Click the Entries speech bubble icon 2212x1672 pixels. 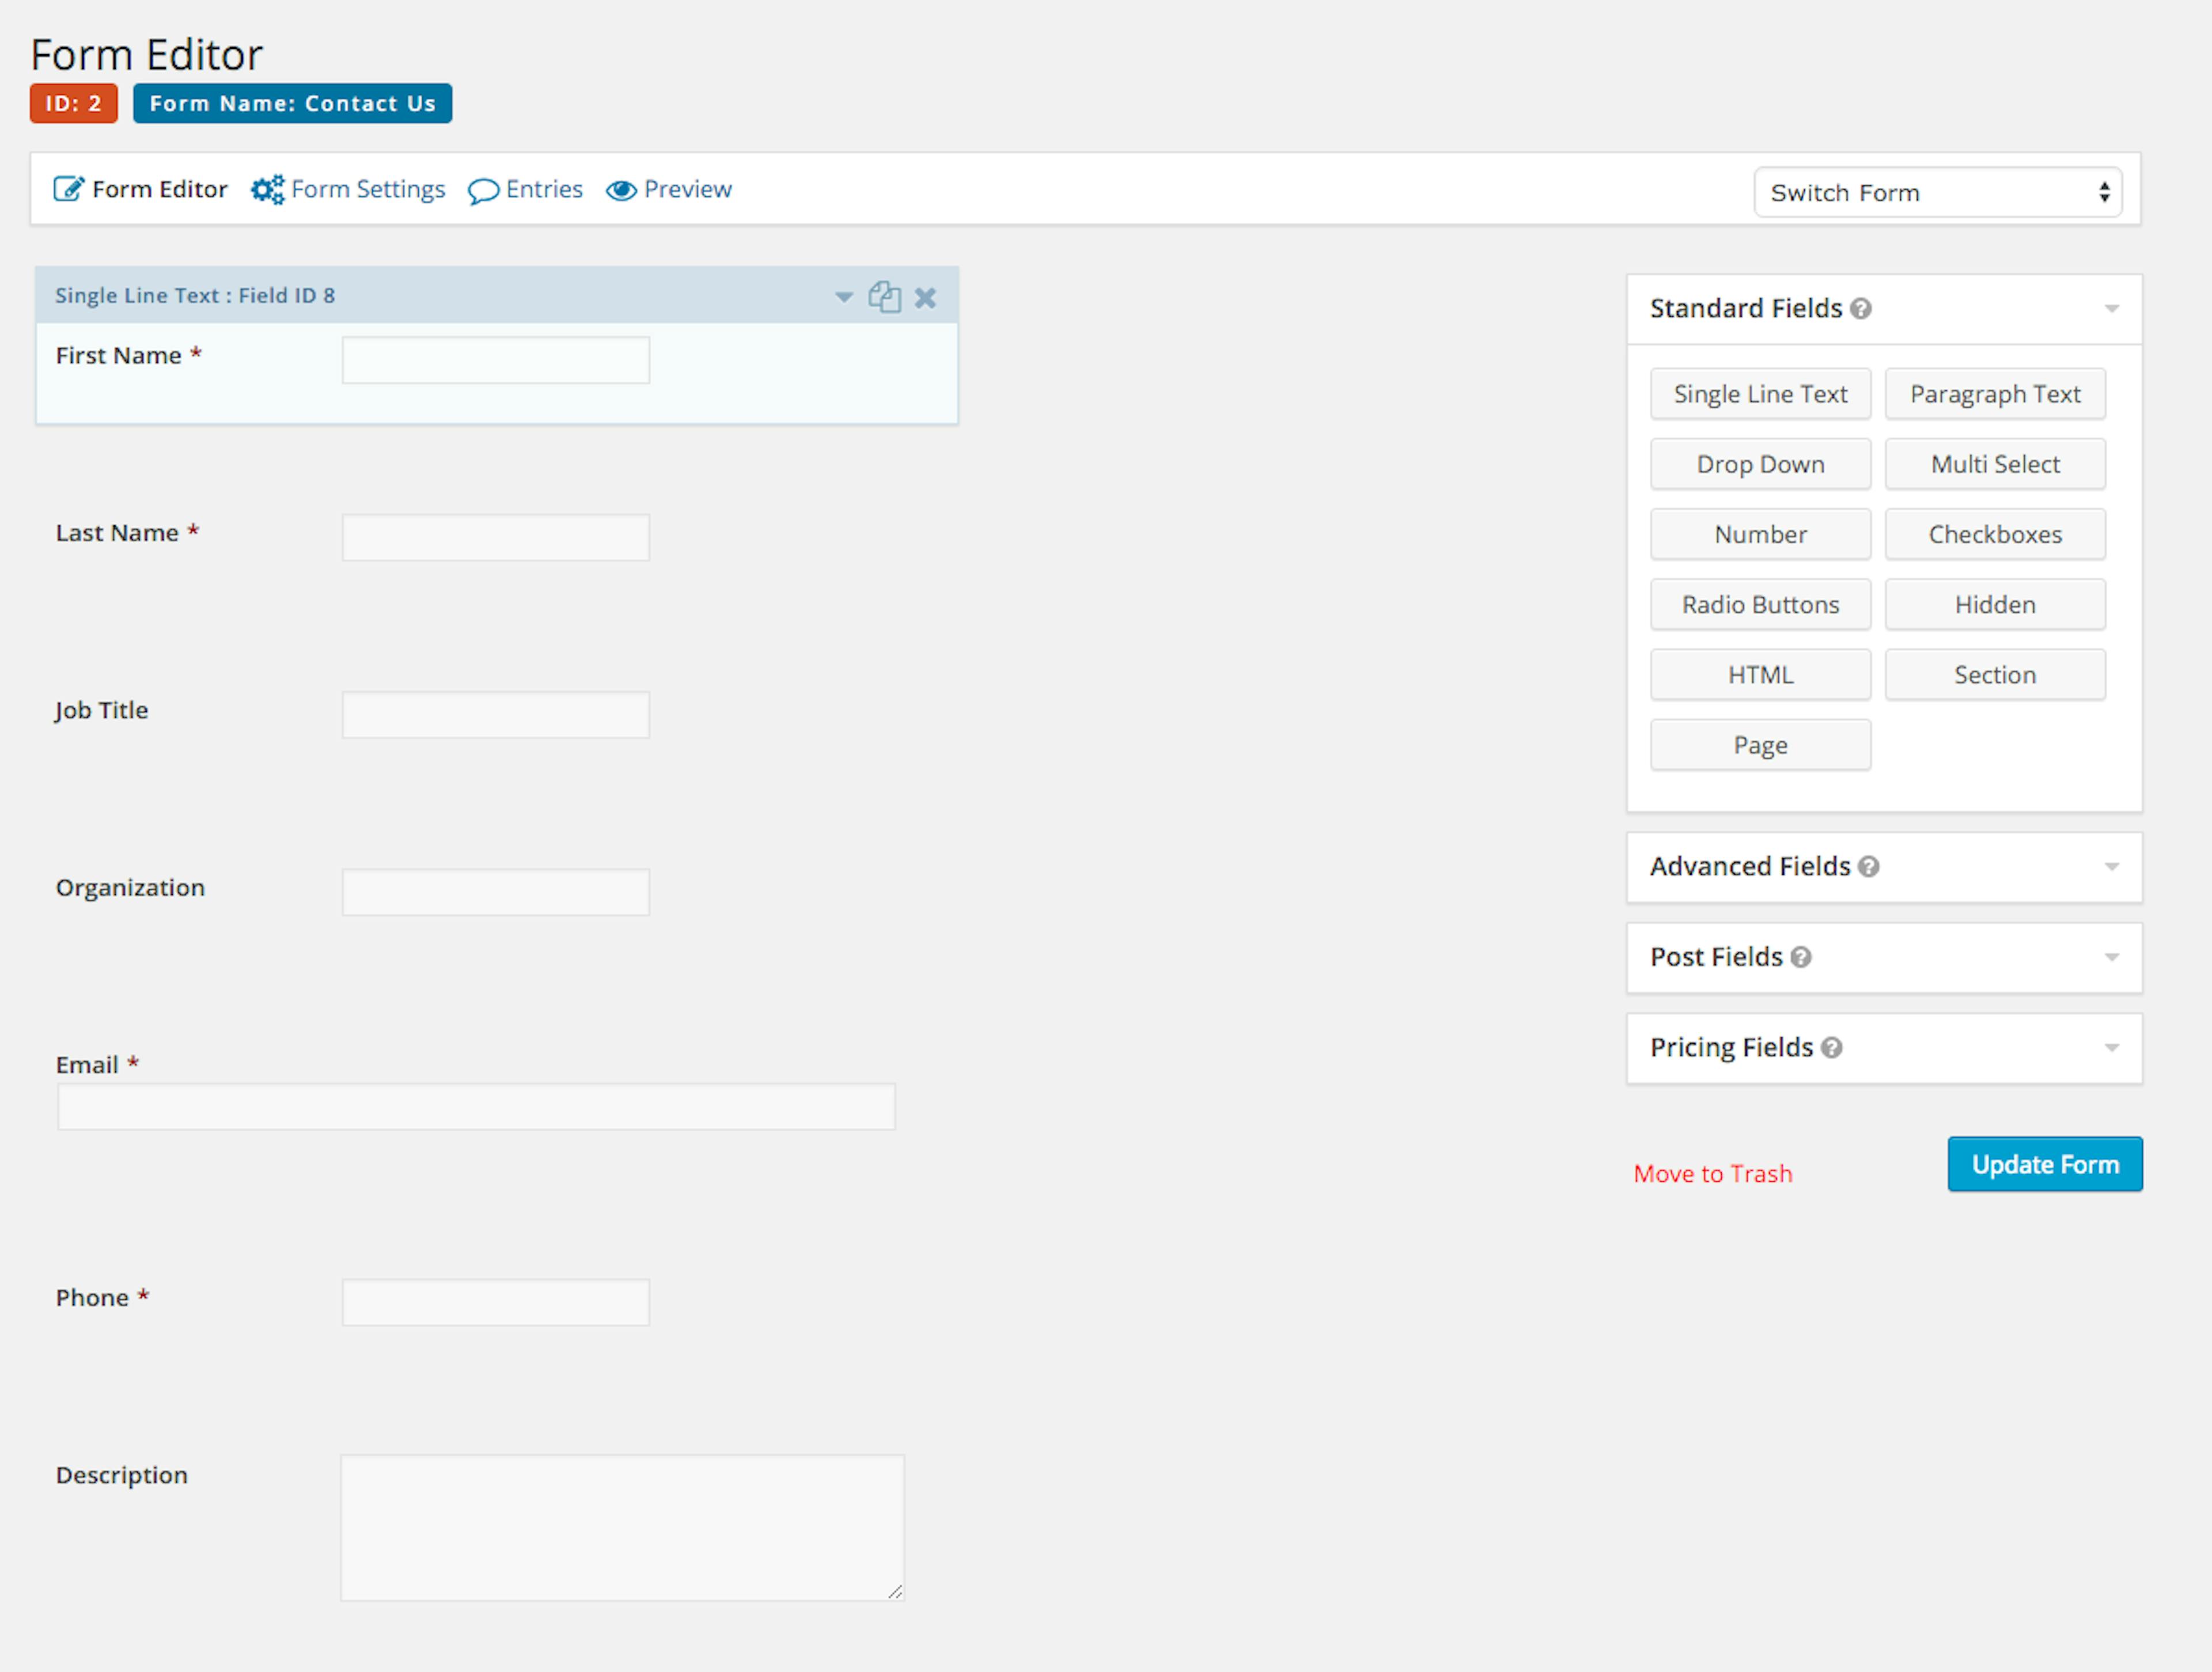coord(484,191)
